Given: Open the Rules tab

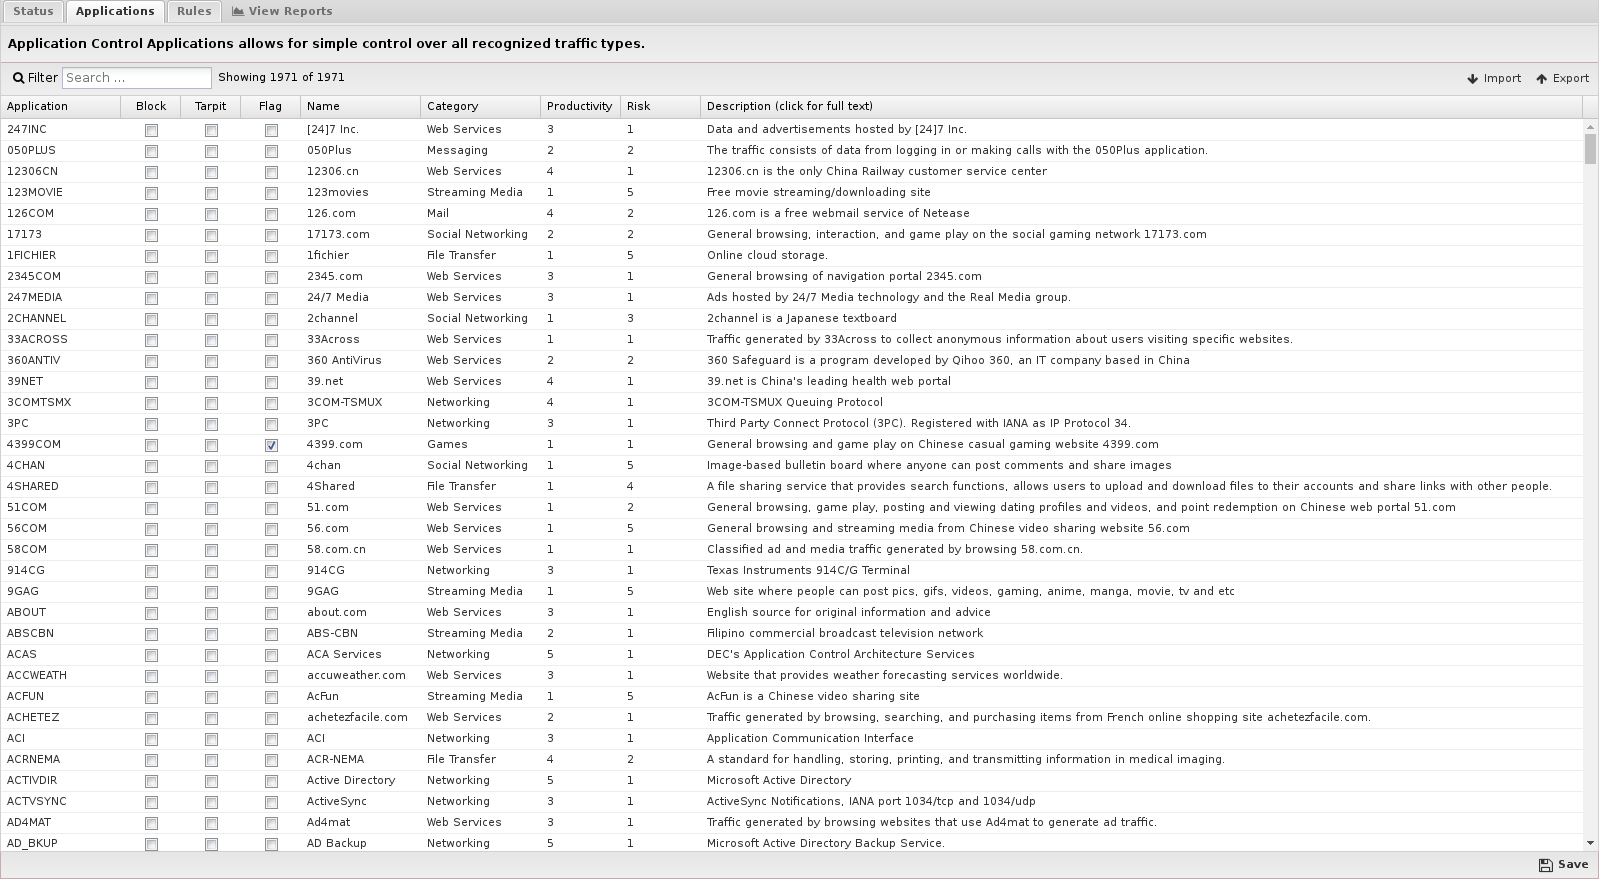Looking at the screenshot, I should click(194, 11).
